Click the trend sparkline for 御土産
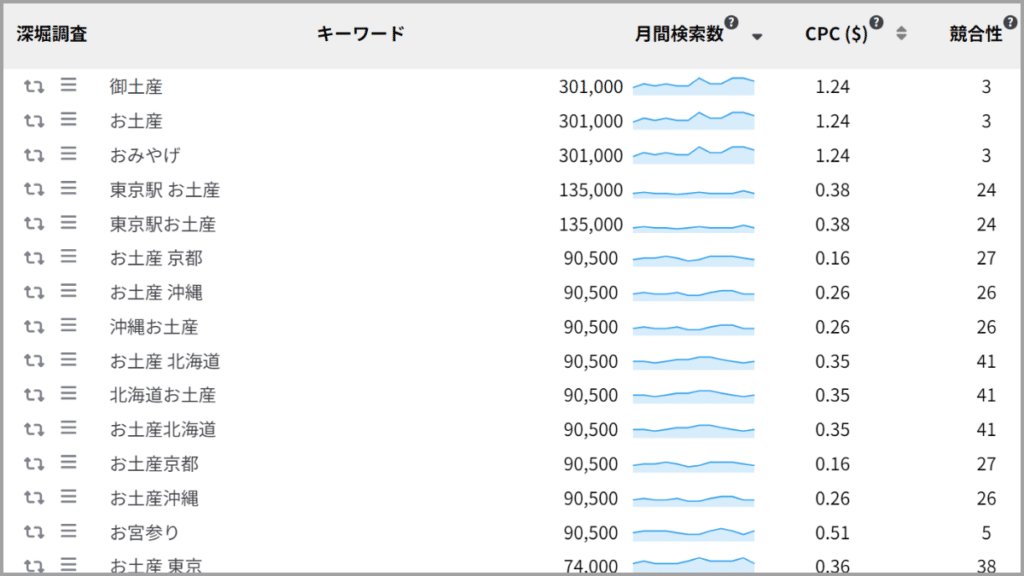 click(x=693, y=86)
